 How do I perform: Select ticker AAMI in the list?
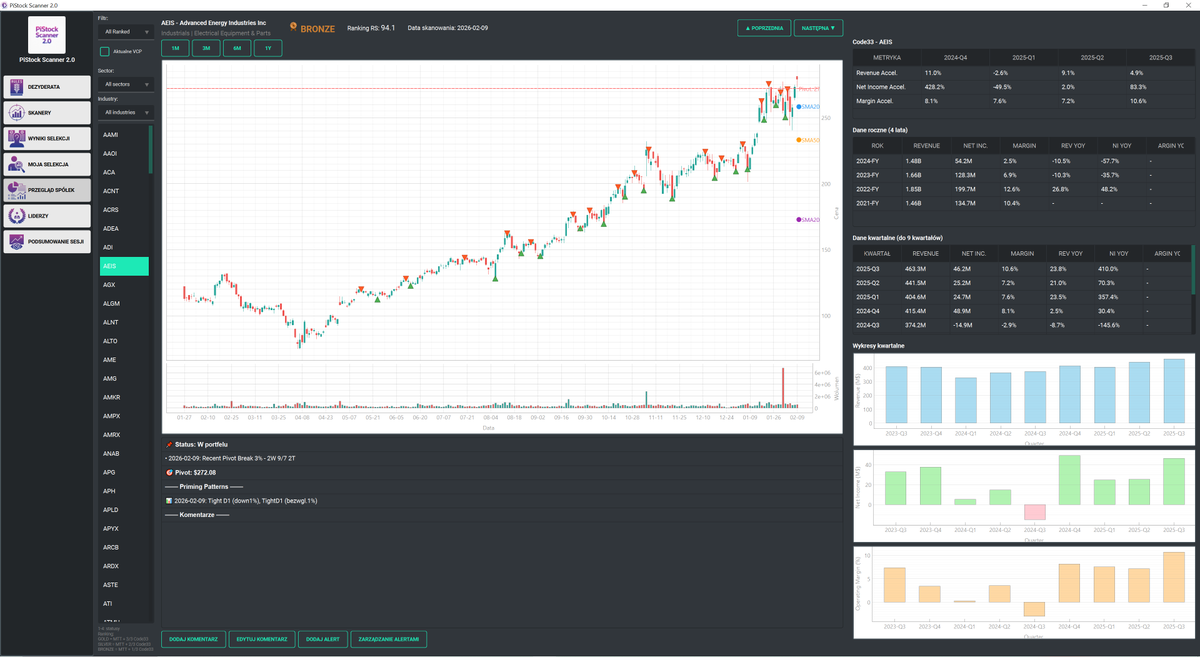point(124,134)
